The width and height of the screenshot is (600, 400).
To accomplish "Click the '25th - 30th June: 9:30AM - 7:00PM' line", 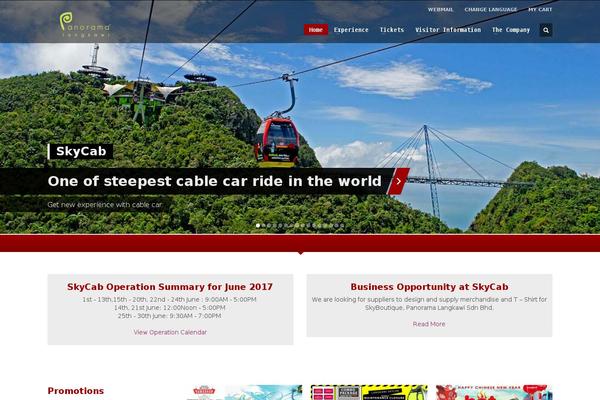I will click(x=170, y=316).
